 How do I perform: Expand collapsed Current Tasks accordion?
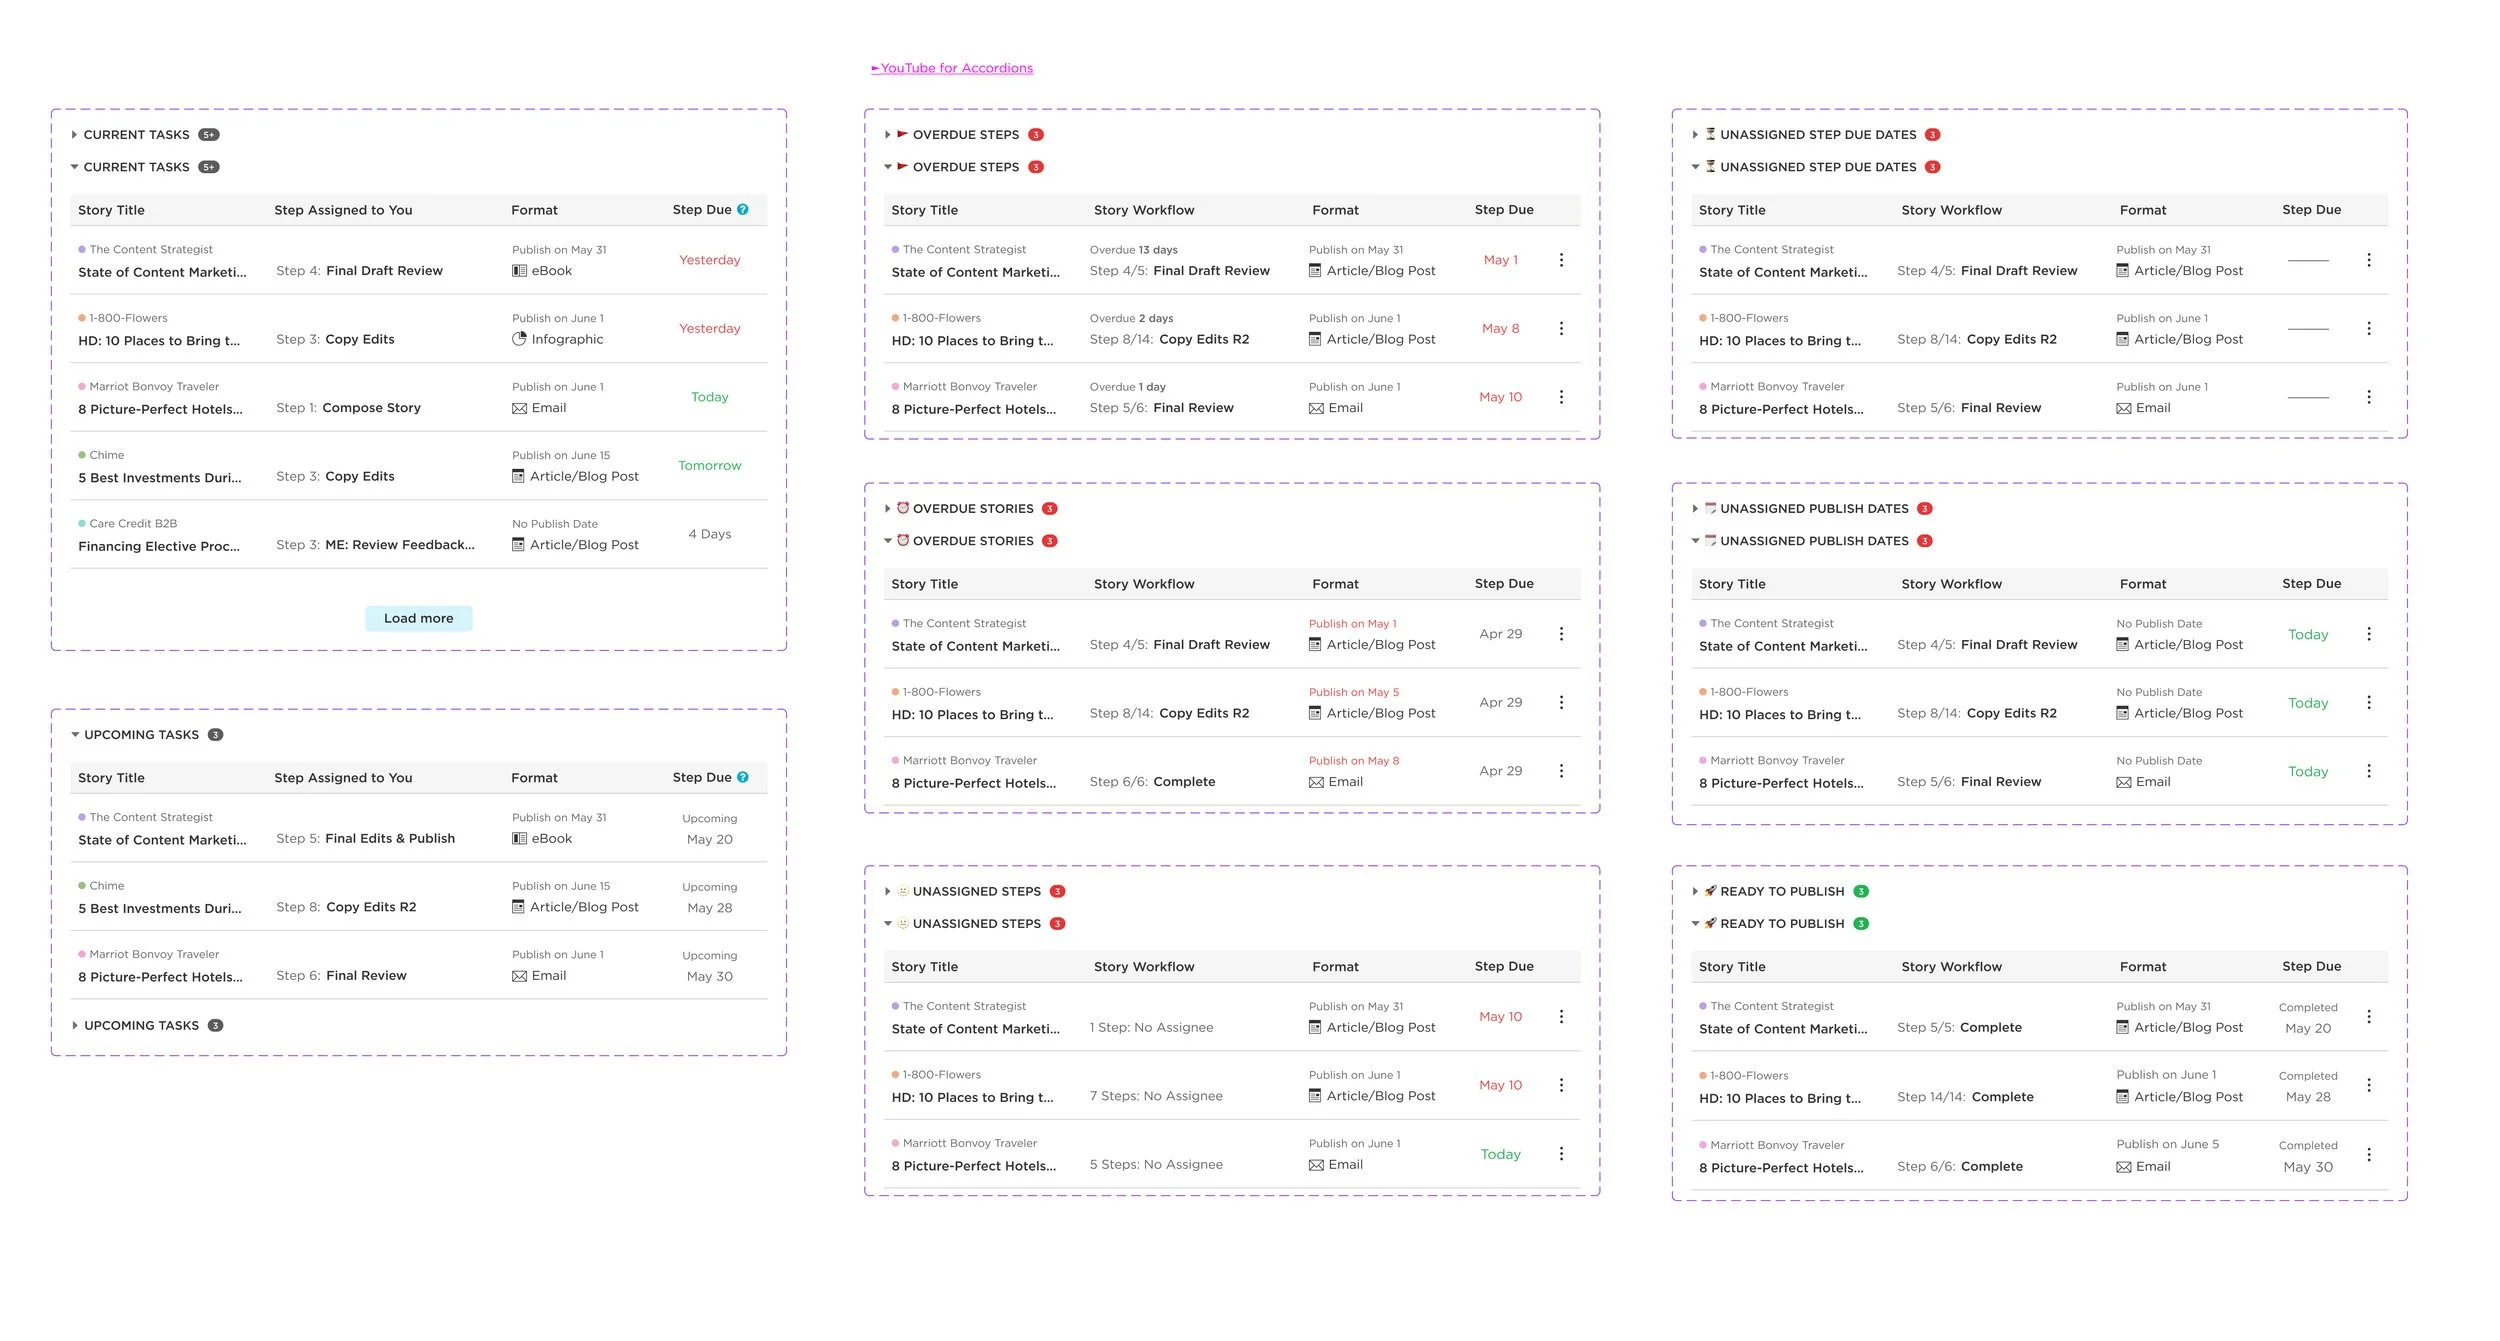point(74,135)
